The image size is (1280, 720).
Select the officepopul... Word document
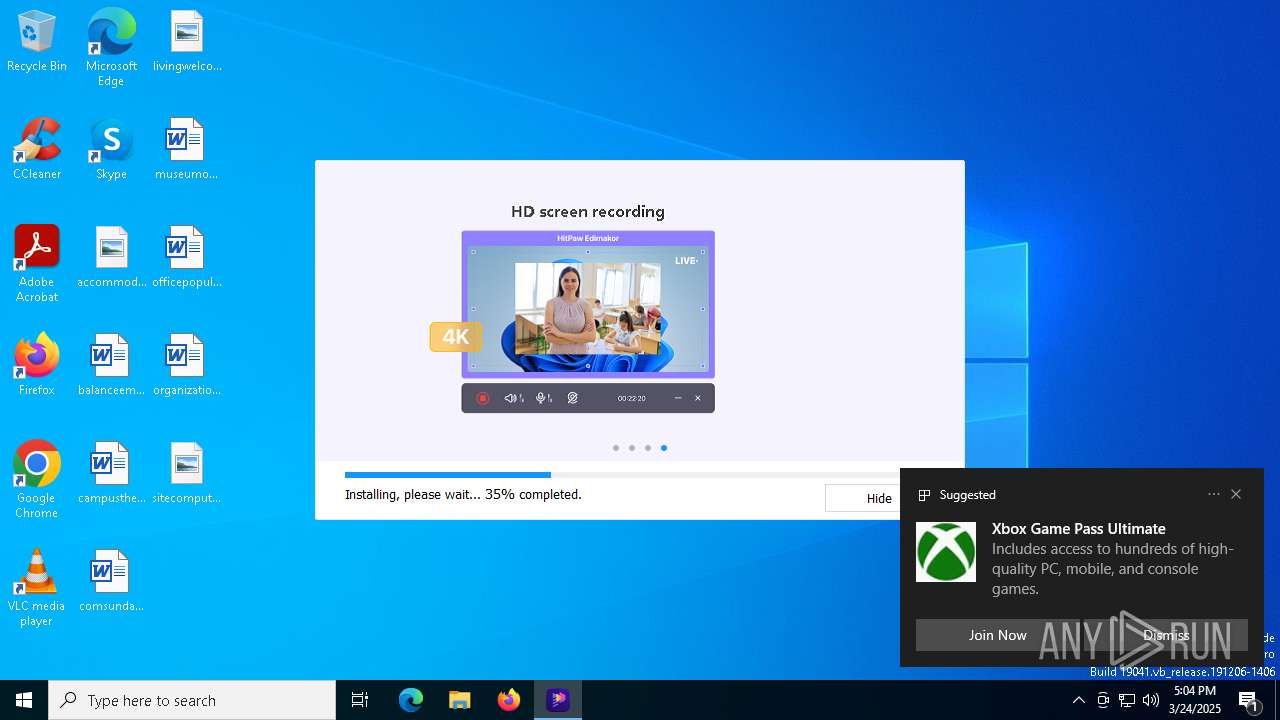tap(187, 258)
